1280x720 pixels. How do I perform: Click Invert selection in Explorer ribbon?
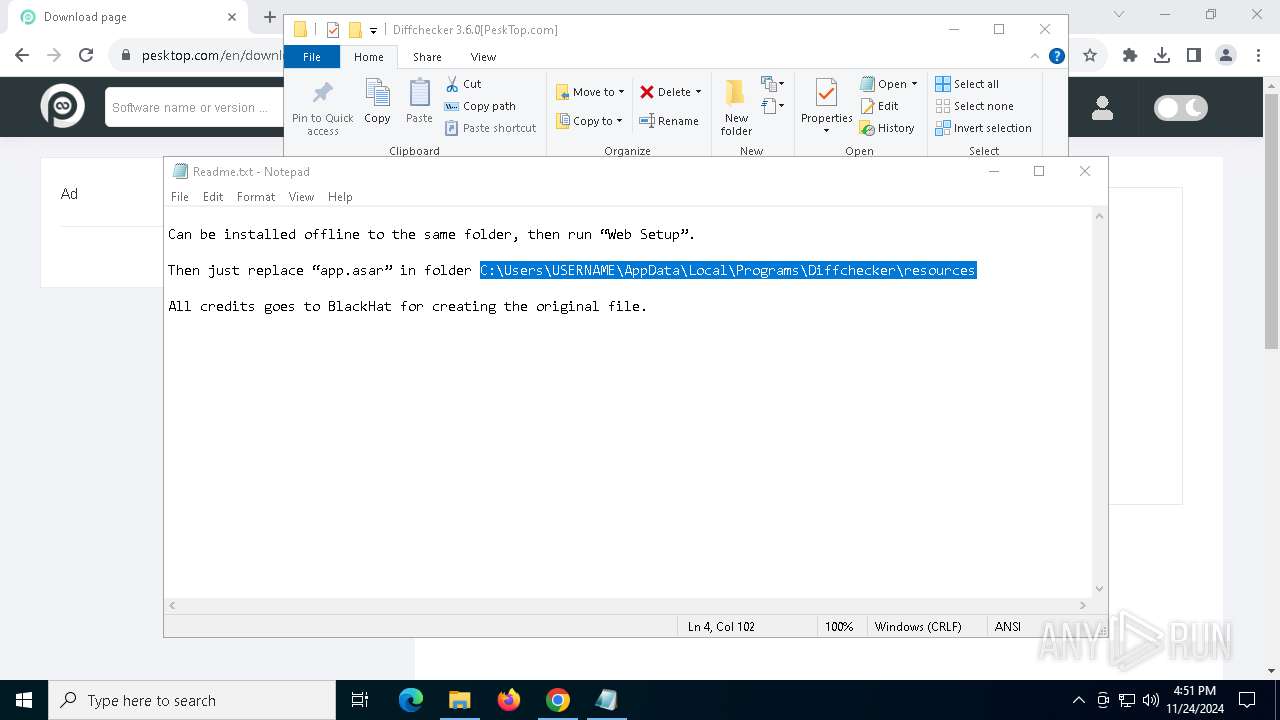pyautogui.click(x=983, y=128)
